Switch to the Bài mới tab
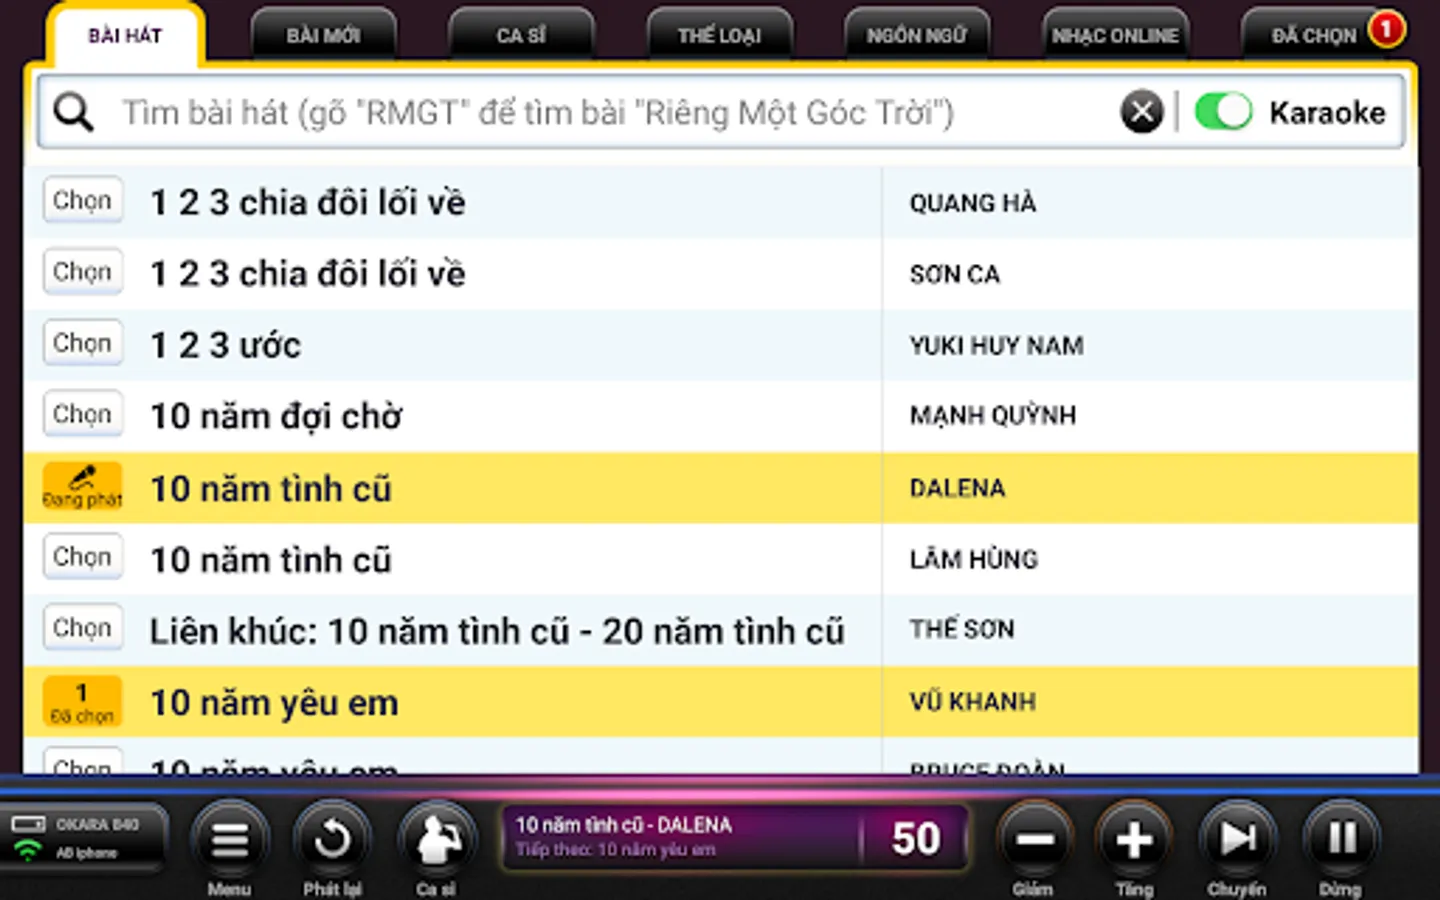Screen dimensions: 1440x900 point(323,35)
